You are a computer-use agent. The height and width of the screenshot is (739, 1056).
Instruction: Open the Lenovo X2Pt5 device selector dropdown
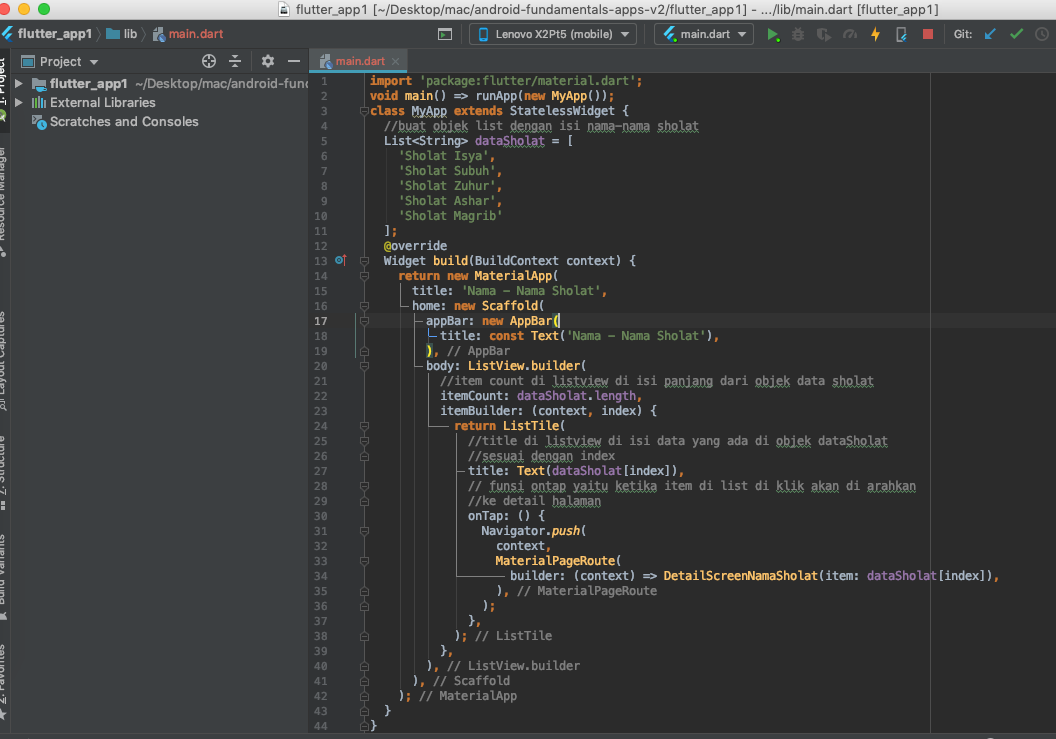553,34
